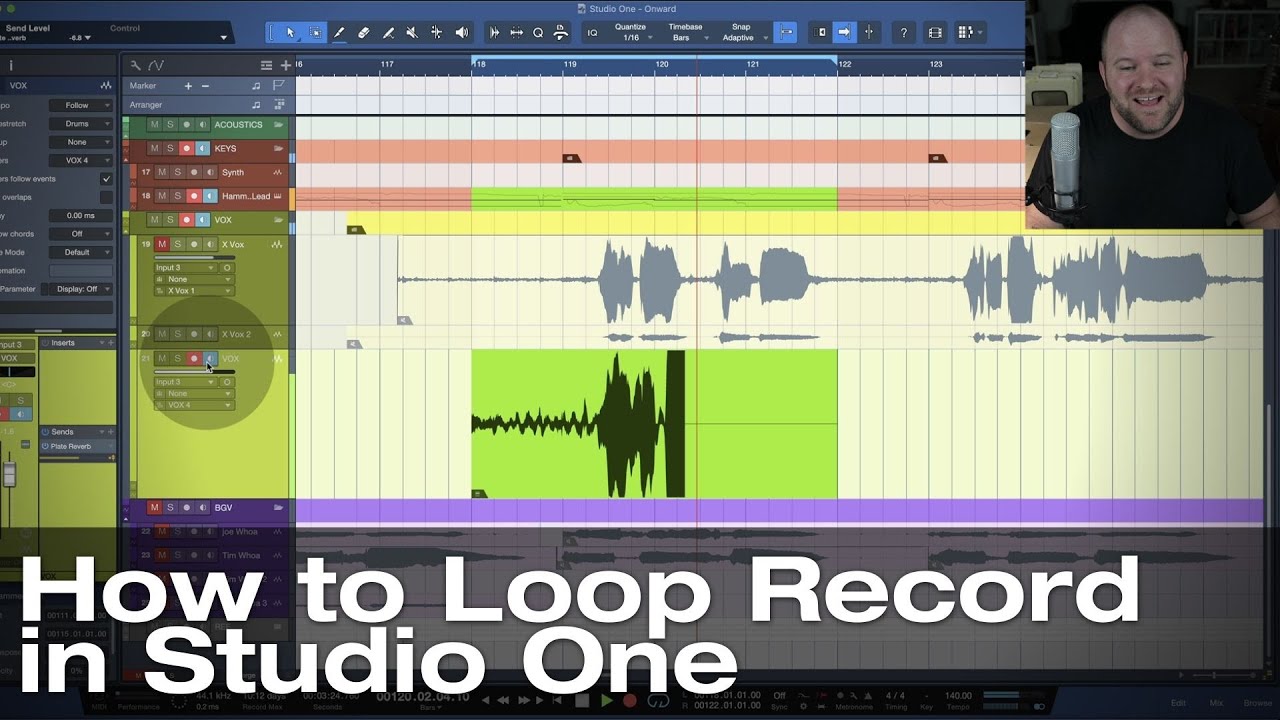Collapse the VOX folder
Screen dimensions: 1280x720
(x=278, y=220)
